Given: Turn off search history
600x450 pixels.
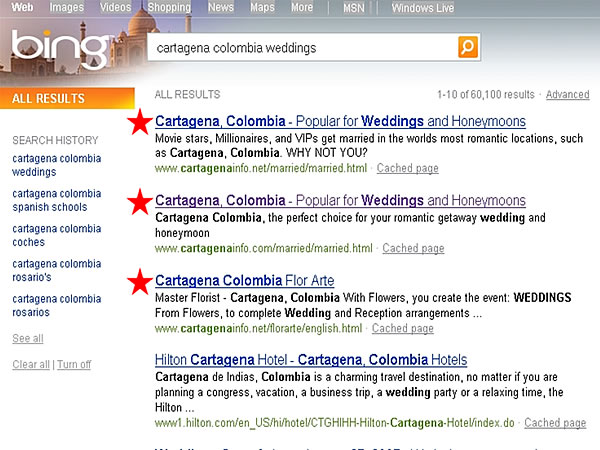Looking at the screenshot, I should (x=74, y=364).
